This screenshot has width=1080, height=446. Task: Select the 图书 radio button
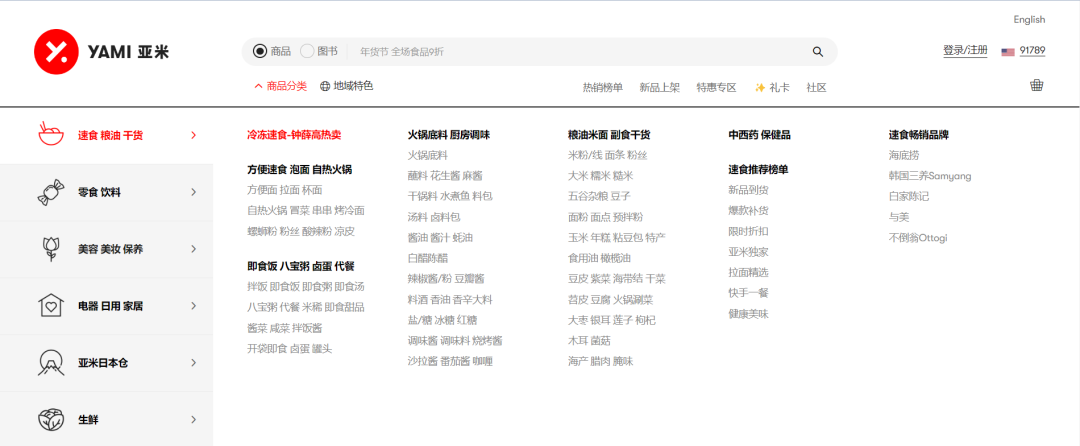pos(307,52)
